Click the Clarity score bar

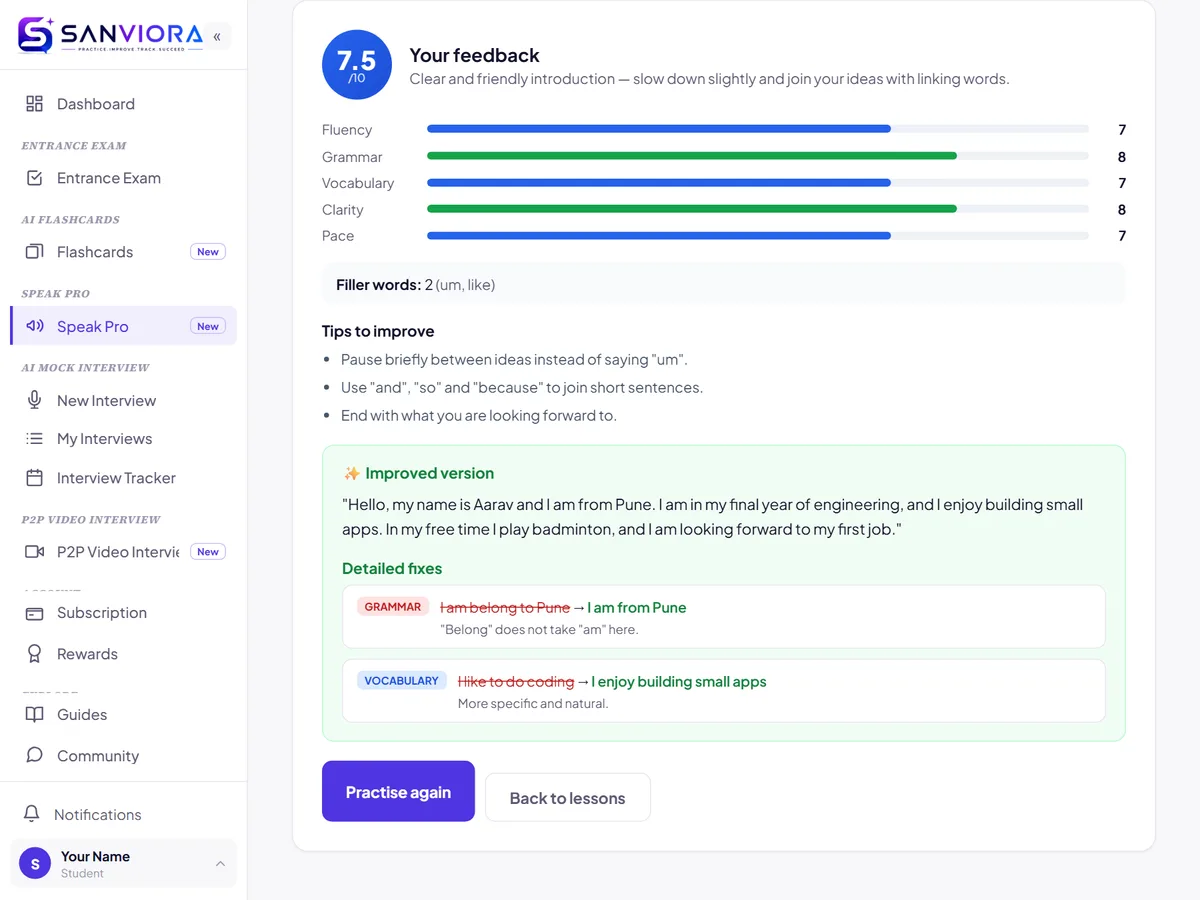click(x=758, y=209)
